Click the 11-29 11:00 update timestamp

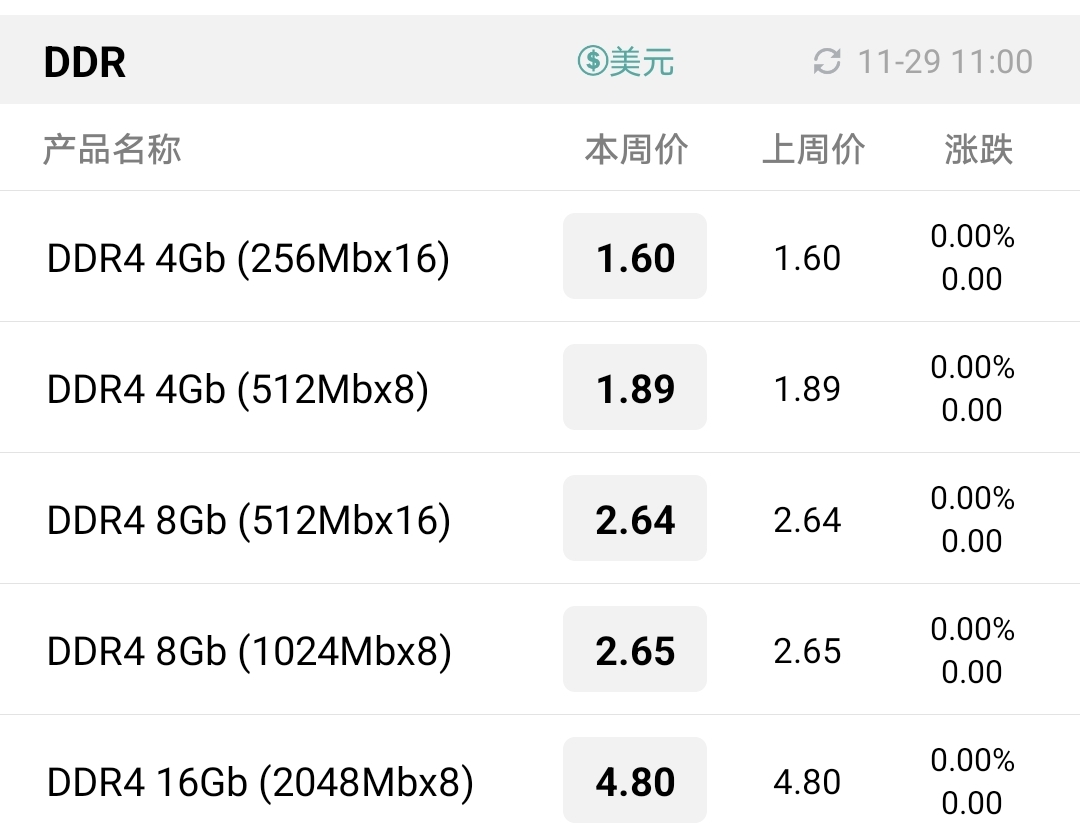(944, 62)
